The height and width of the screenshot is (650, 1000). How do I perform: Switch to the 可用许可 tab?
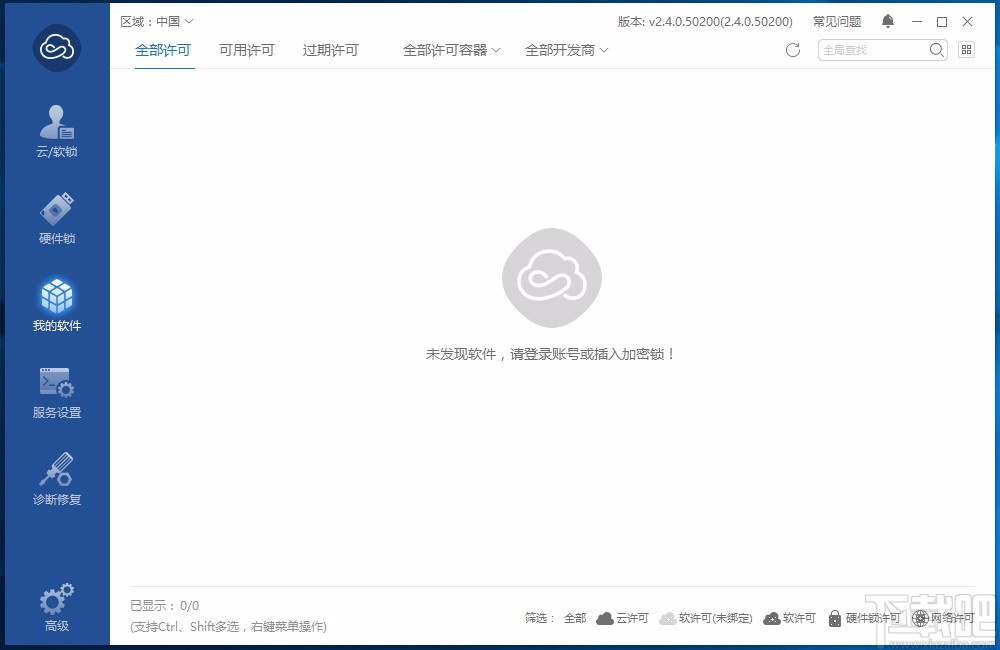point(246,47)
